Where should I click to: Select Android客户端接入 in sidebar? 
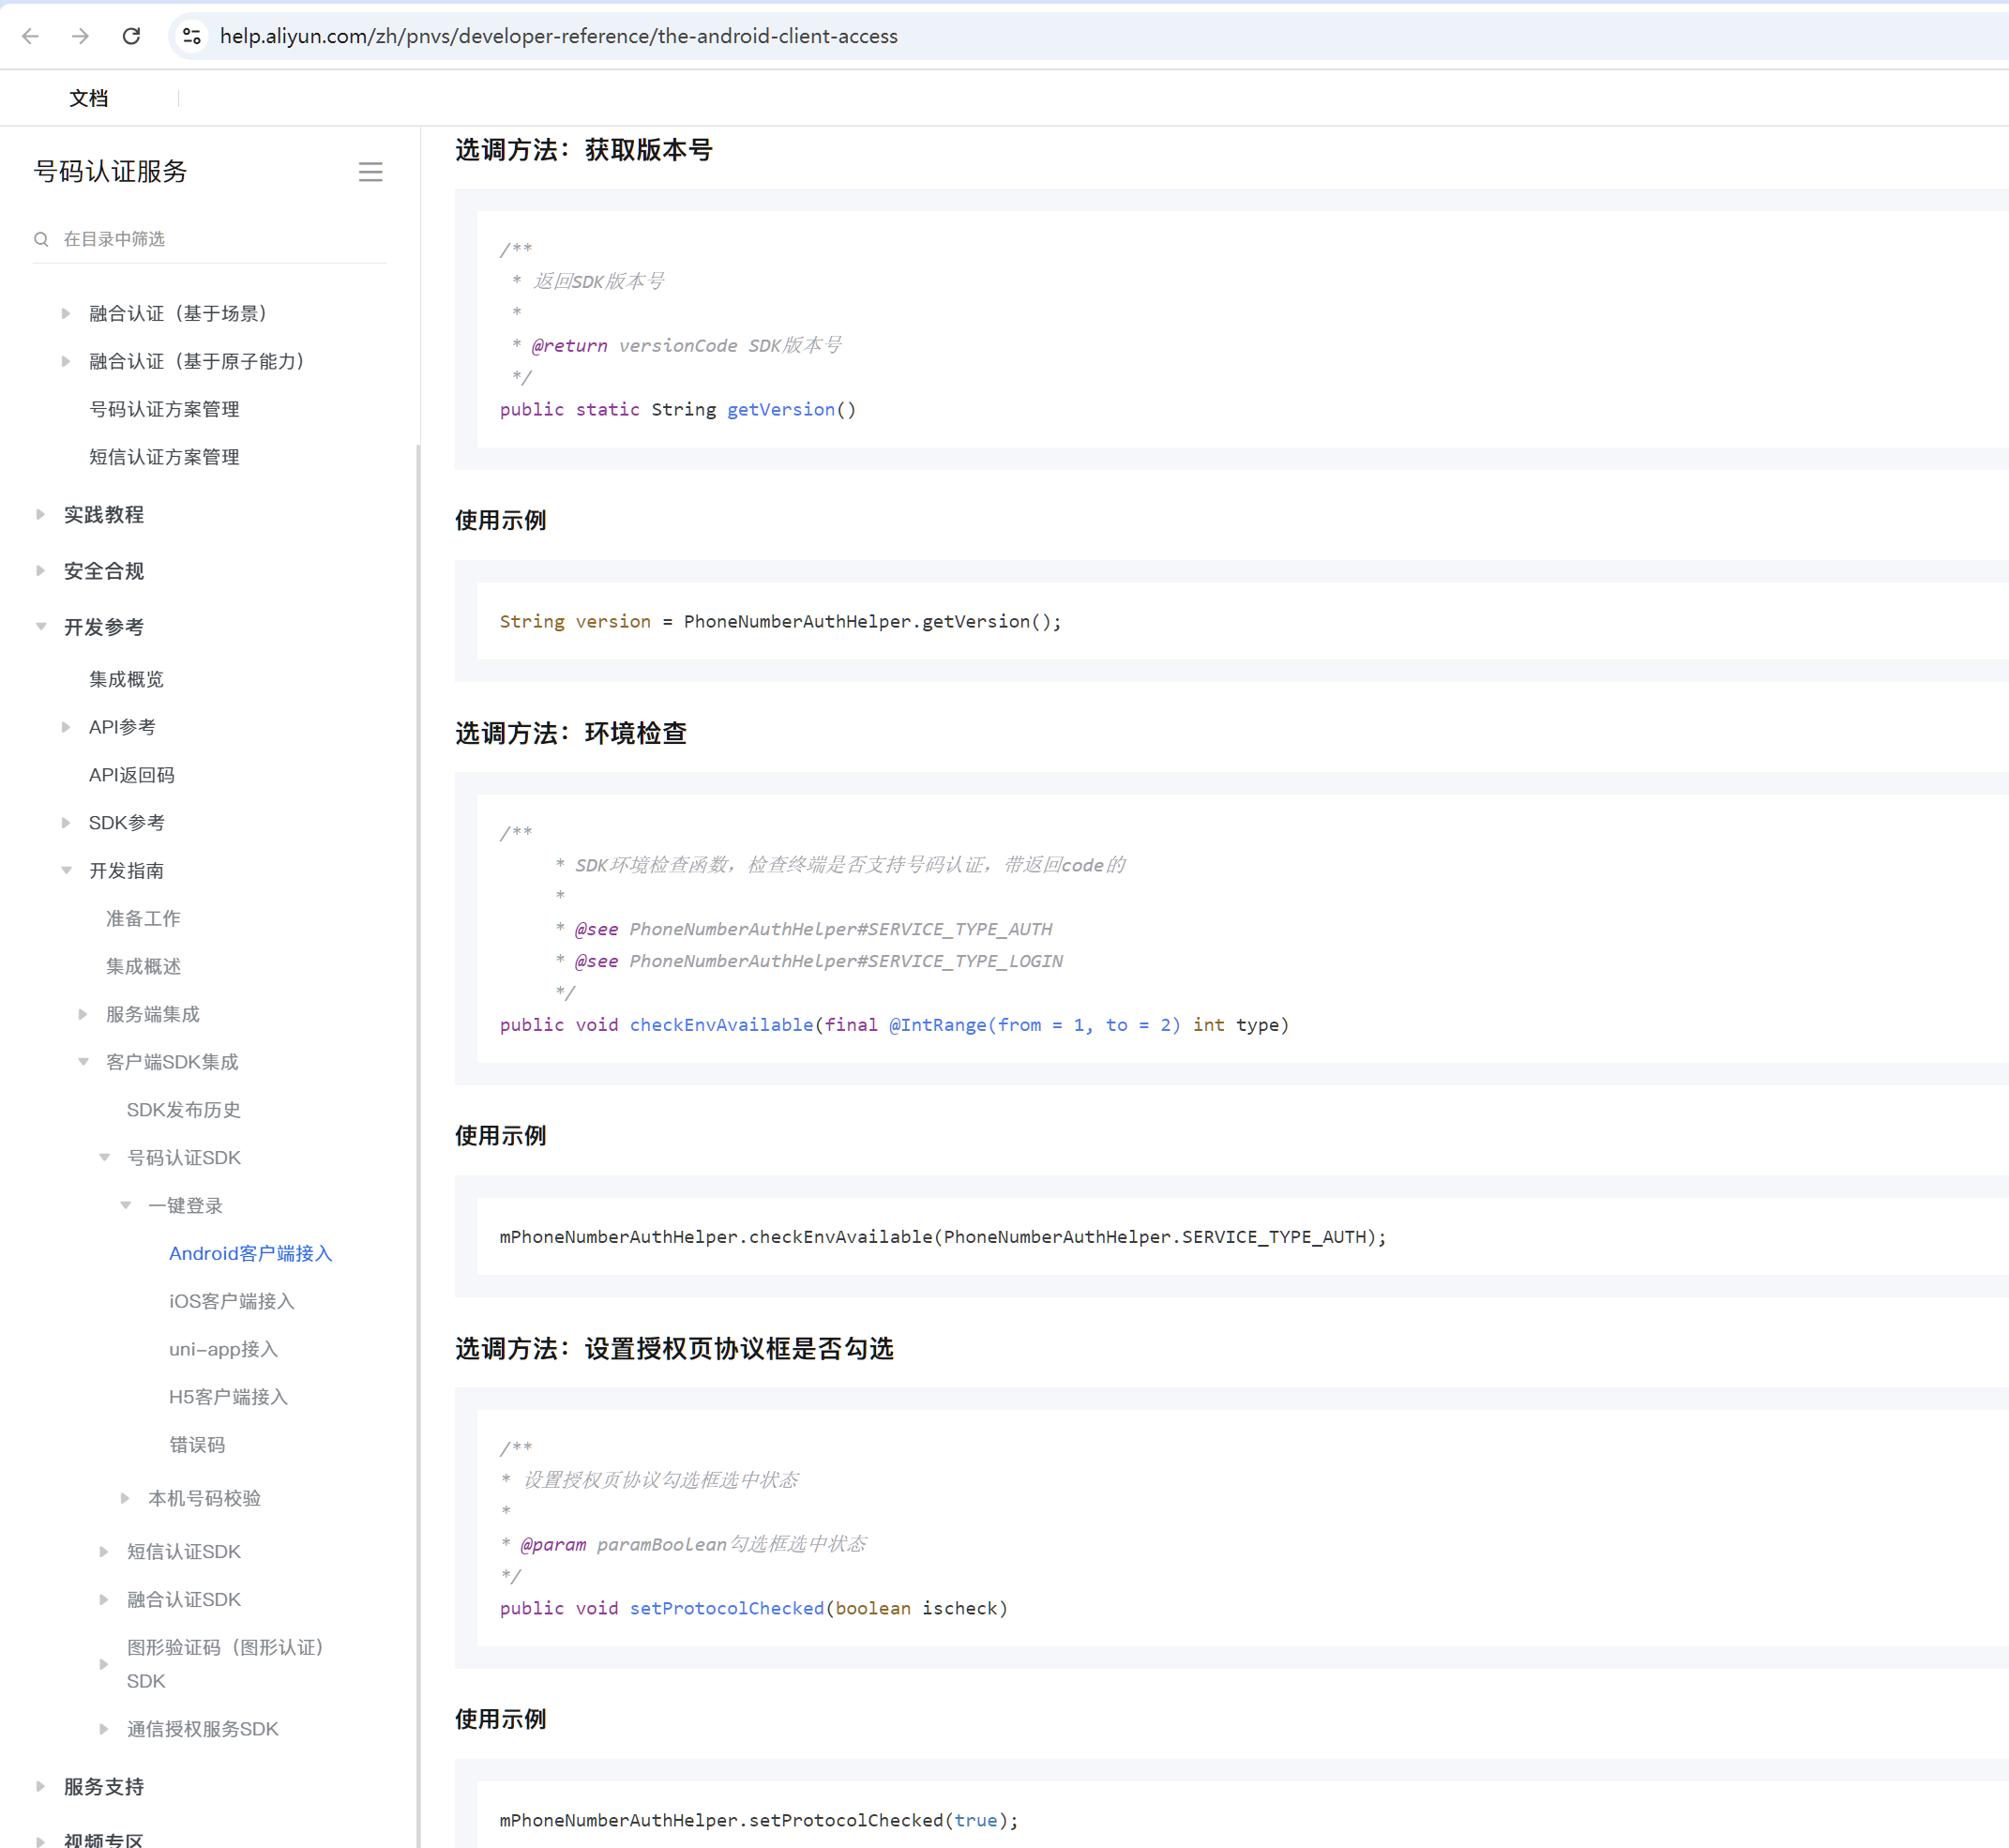click(x=250, y=1253)
